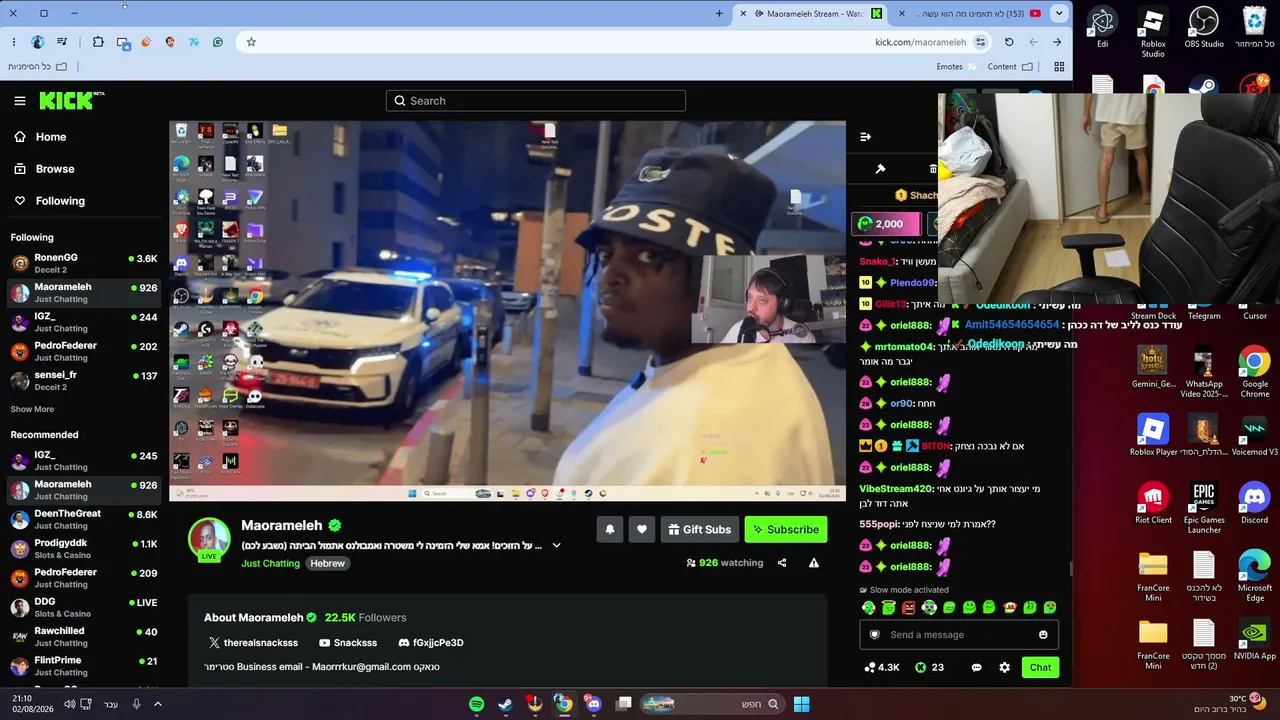Click the Kick search field

click(536, 100)
